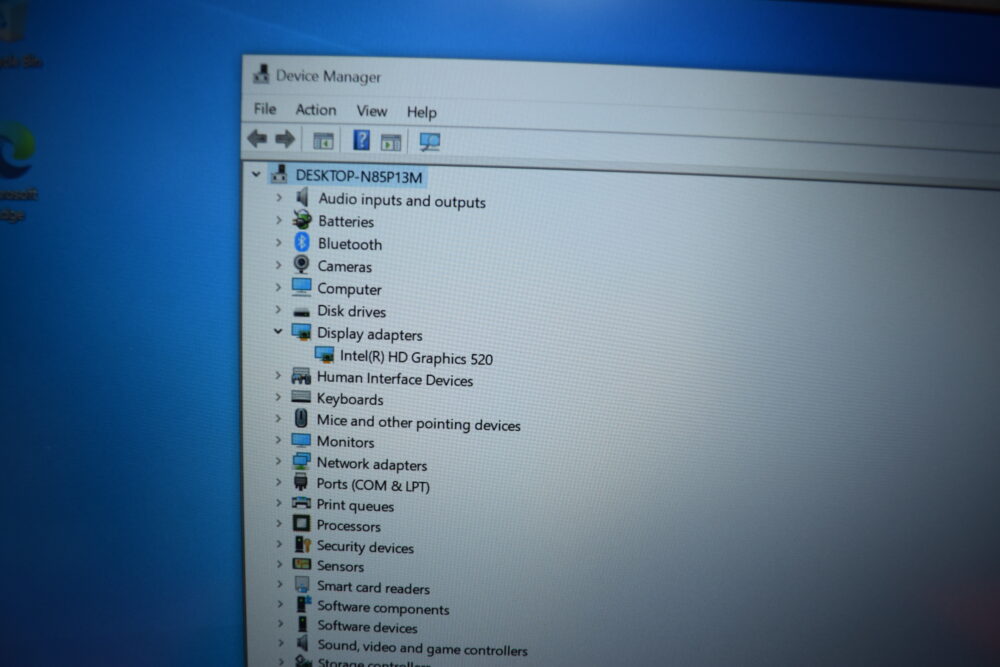Viewport: 1000px width, 667px height.
Task: Click the Sound, video and game controllers icon
Action: click(x=303, y=643)
